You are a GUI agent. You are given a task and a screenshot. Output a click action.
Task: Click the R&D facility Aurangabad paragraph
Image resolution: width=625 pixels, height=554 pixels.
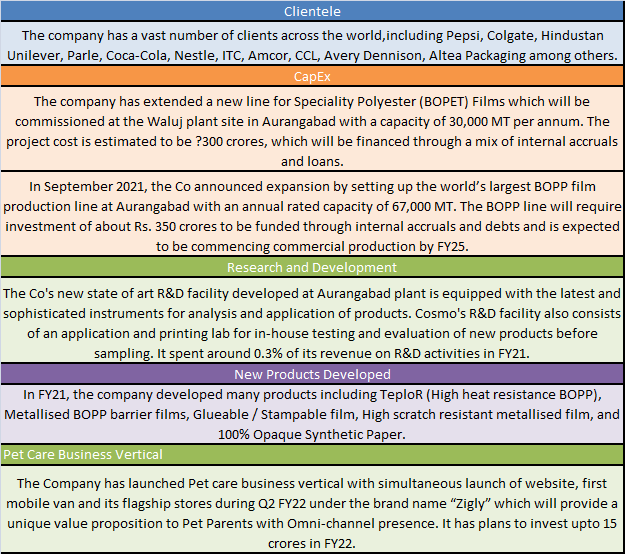[x=312, y=322]
